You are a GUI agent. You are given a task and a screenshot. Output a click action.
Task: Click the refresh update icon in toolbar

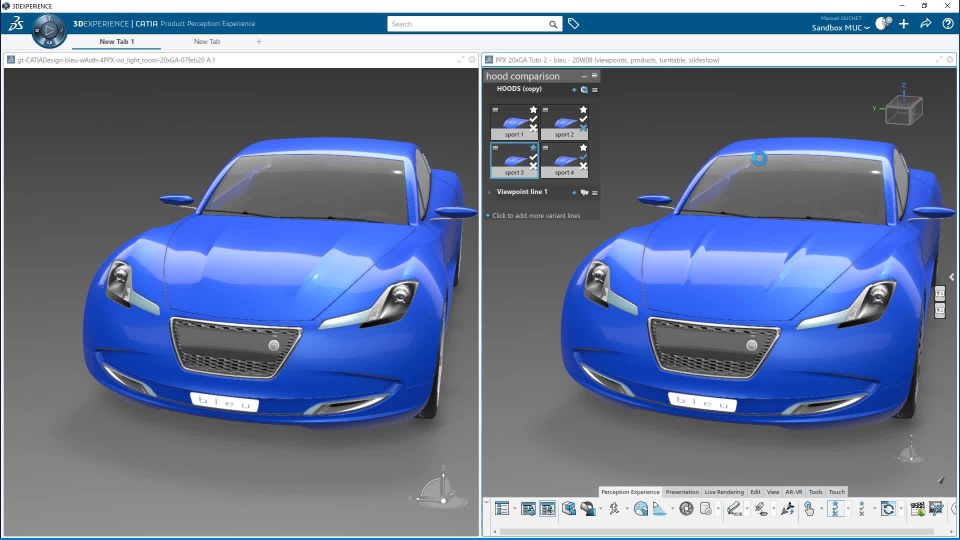(888, 508)
